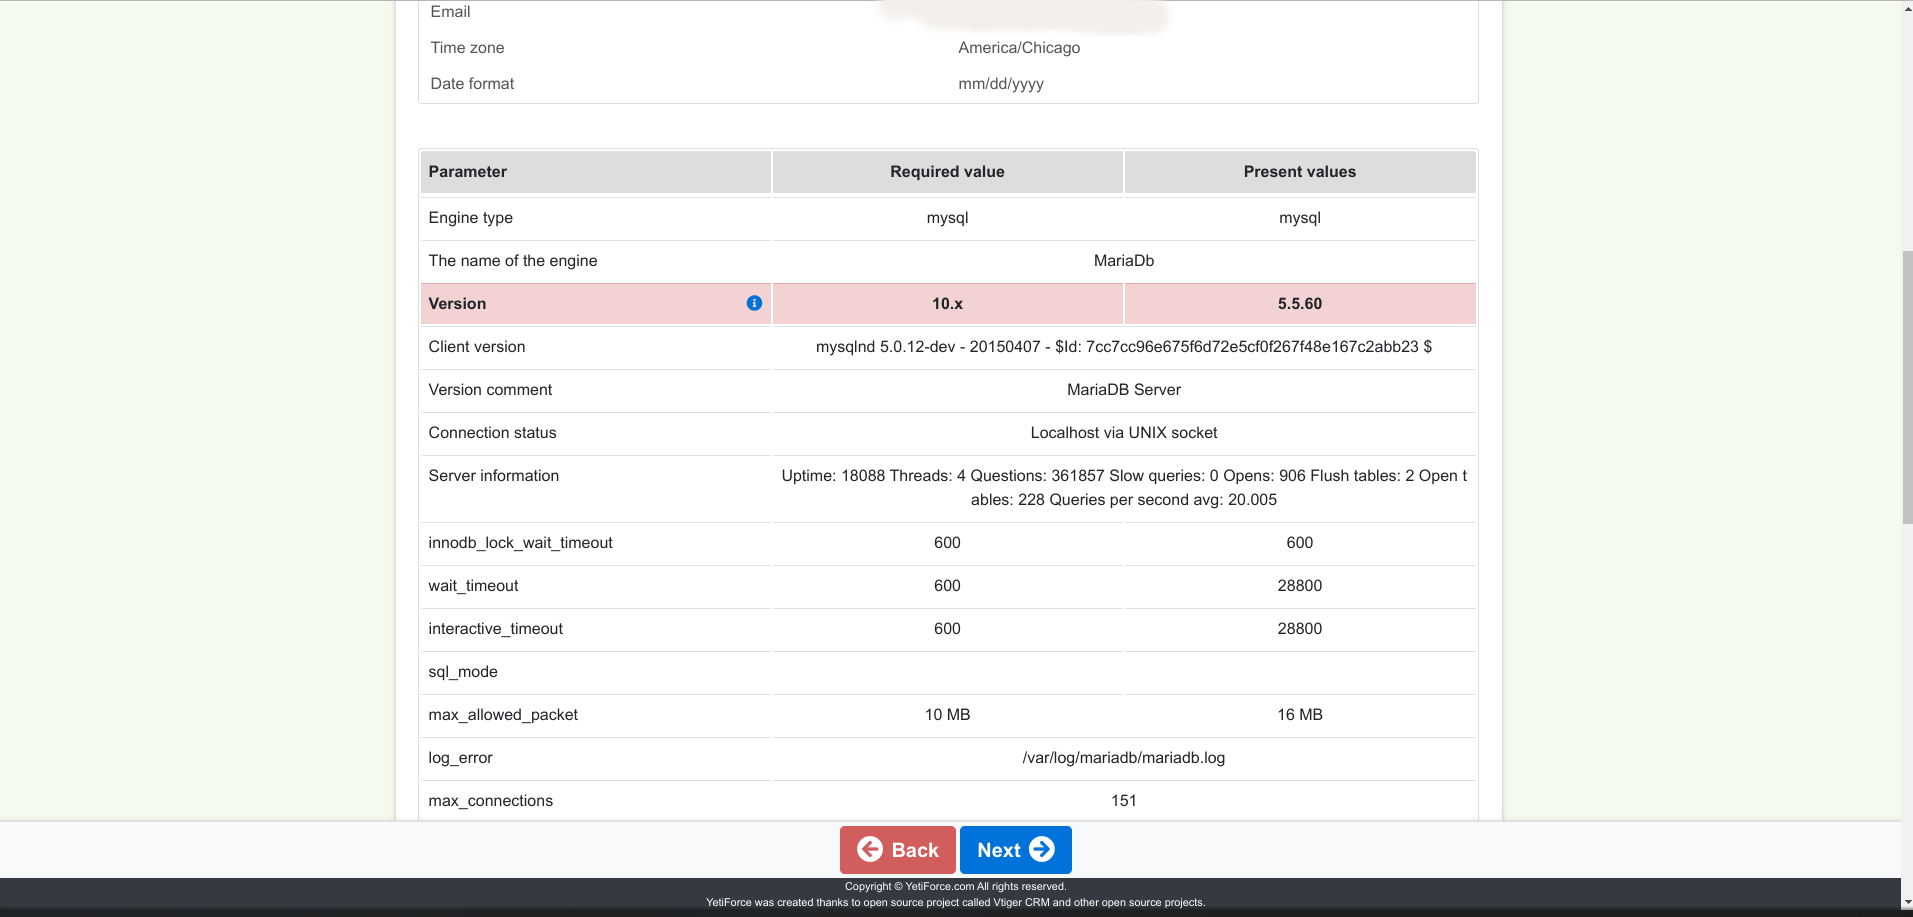Click the Time zone America/Chicago value
Viewport: 1913px width, 917px height.
click(x=1019, y=48)
